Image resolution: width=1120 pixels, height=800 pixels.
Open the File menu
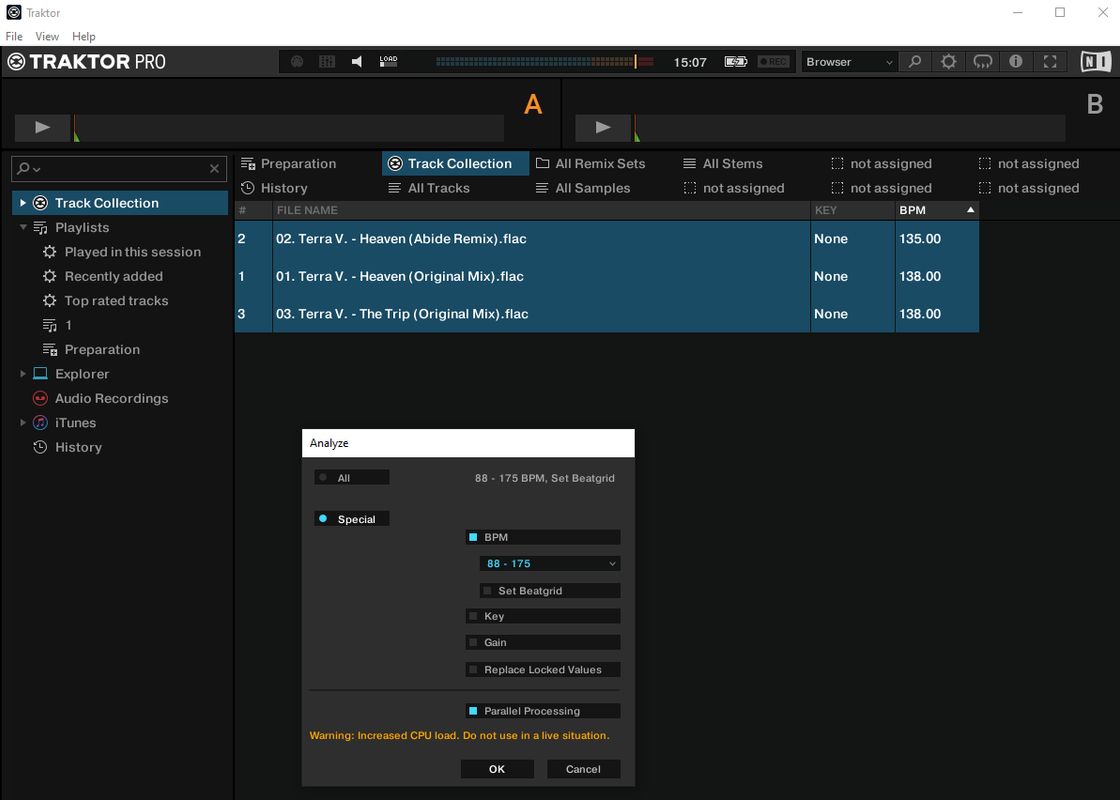14,36
